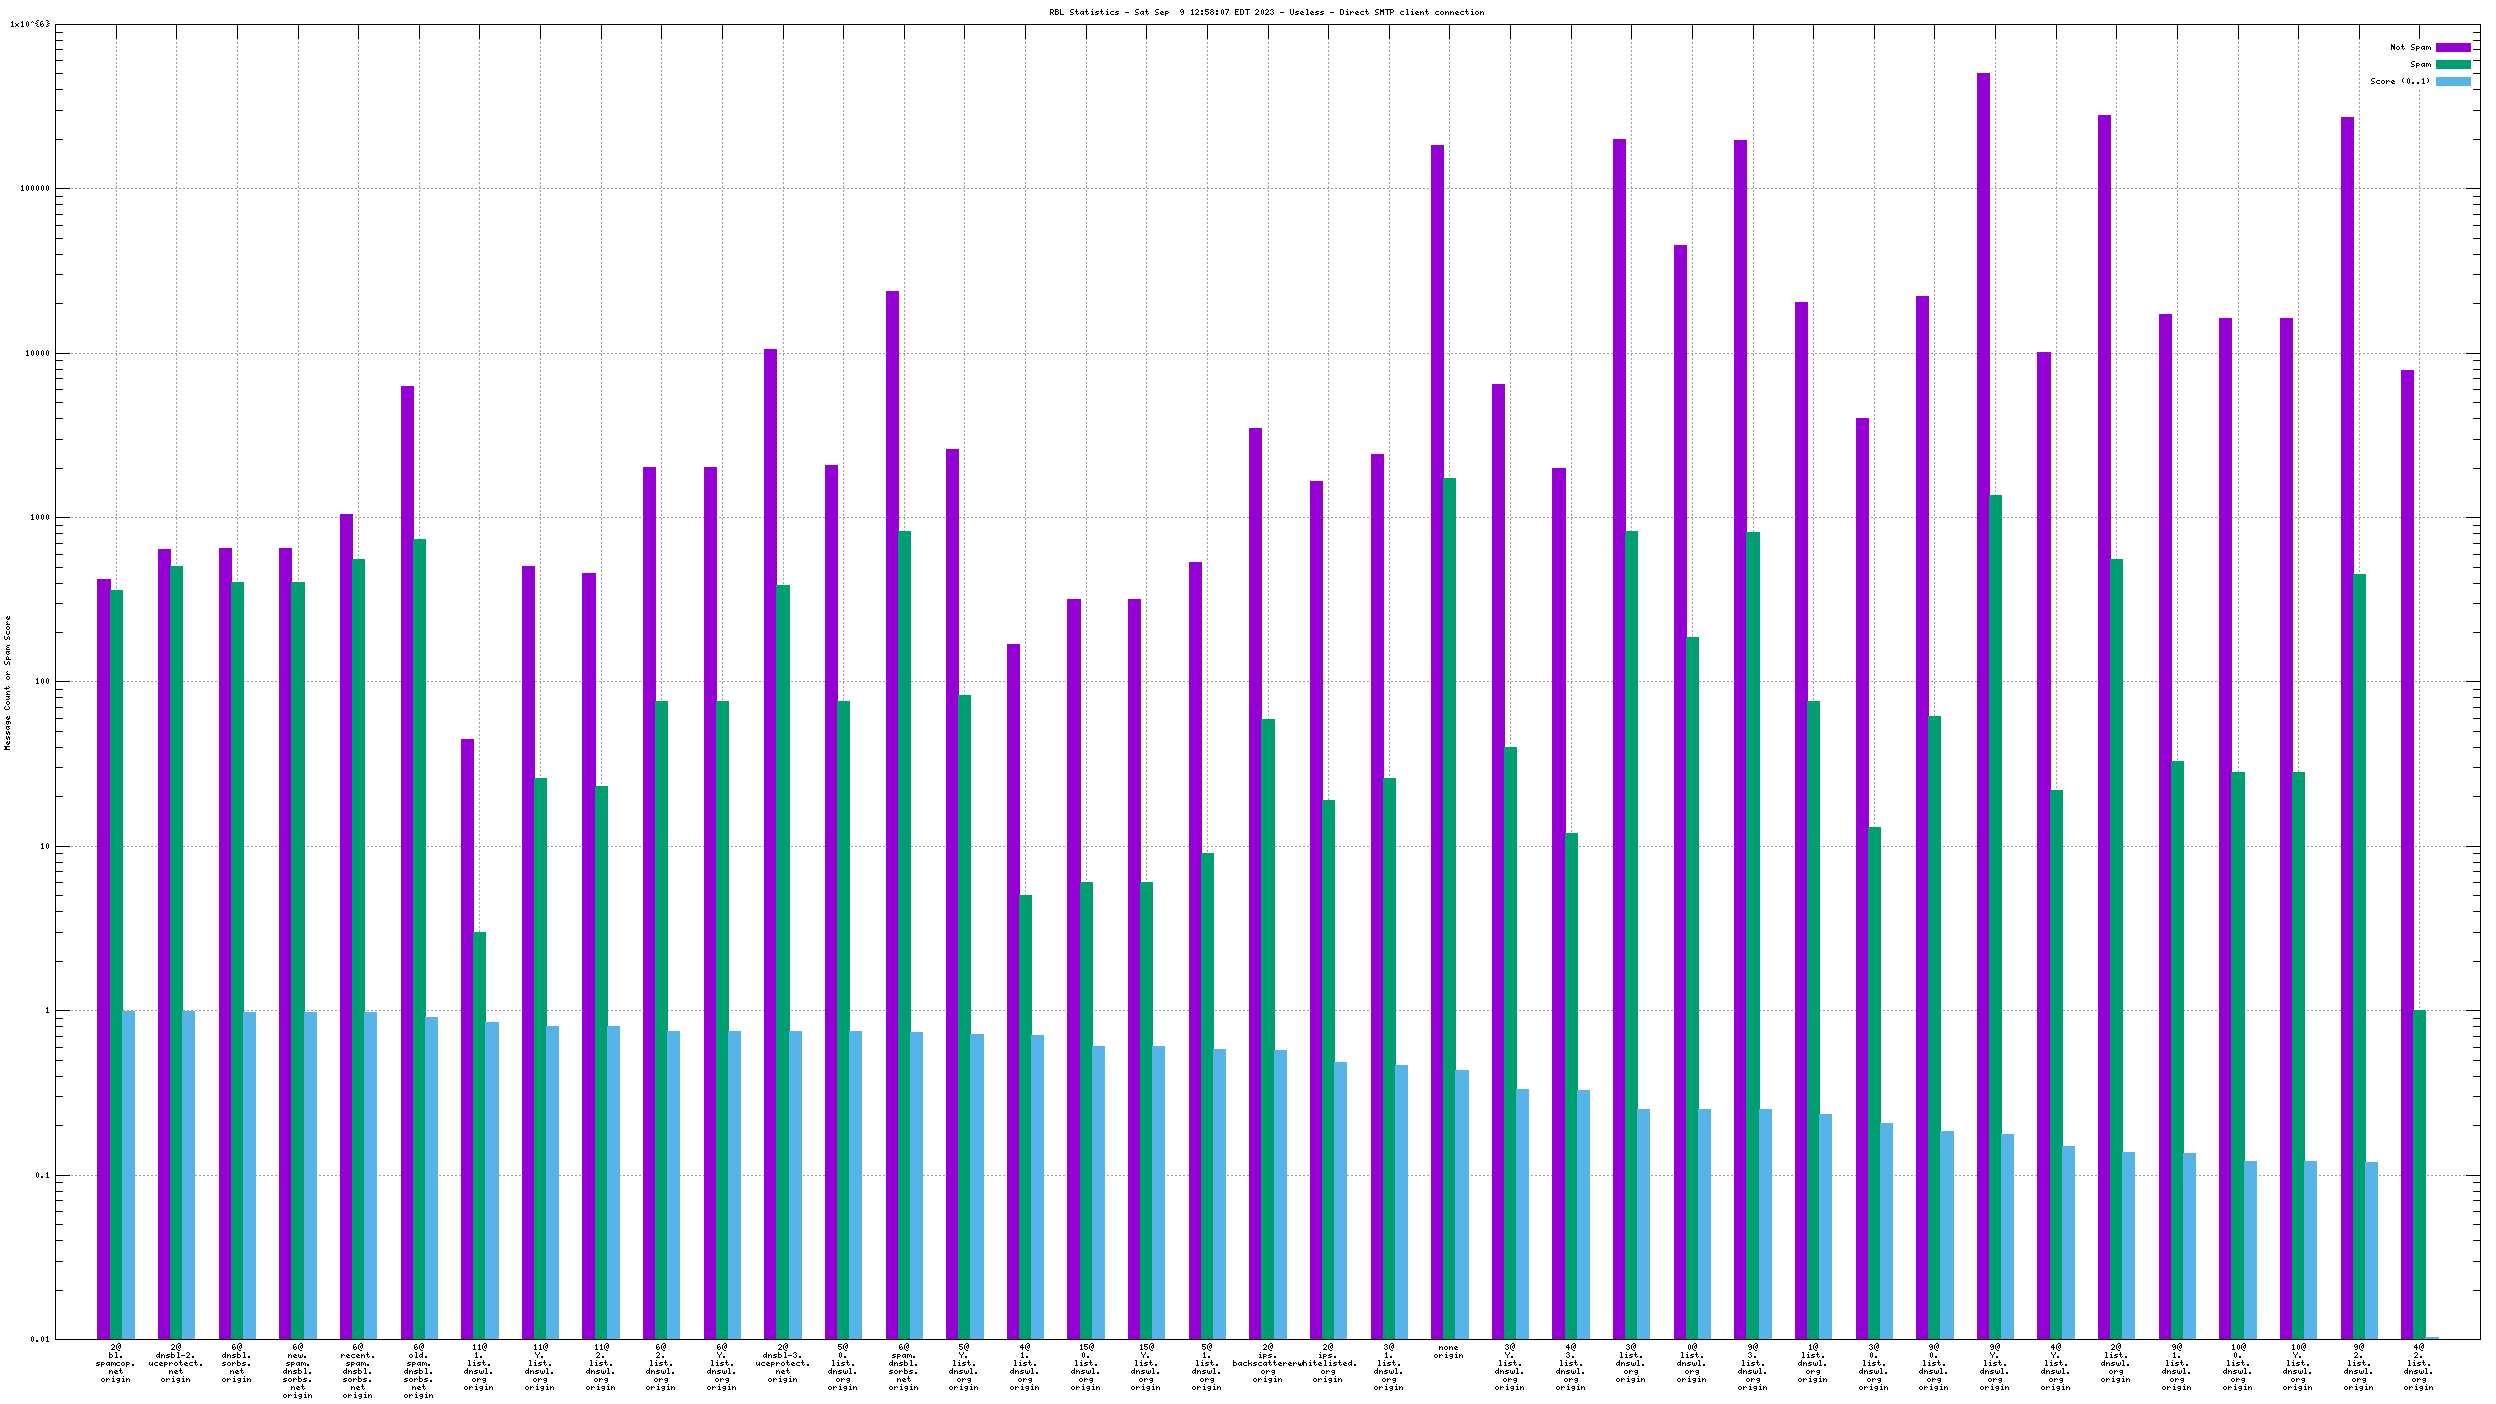Viewport: 2496px width, 1404px height.
Task: Click the green Spam bar above 'none origin'
Action: tap(1449, 900)
